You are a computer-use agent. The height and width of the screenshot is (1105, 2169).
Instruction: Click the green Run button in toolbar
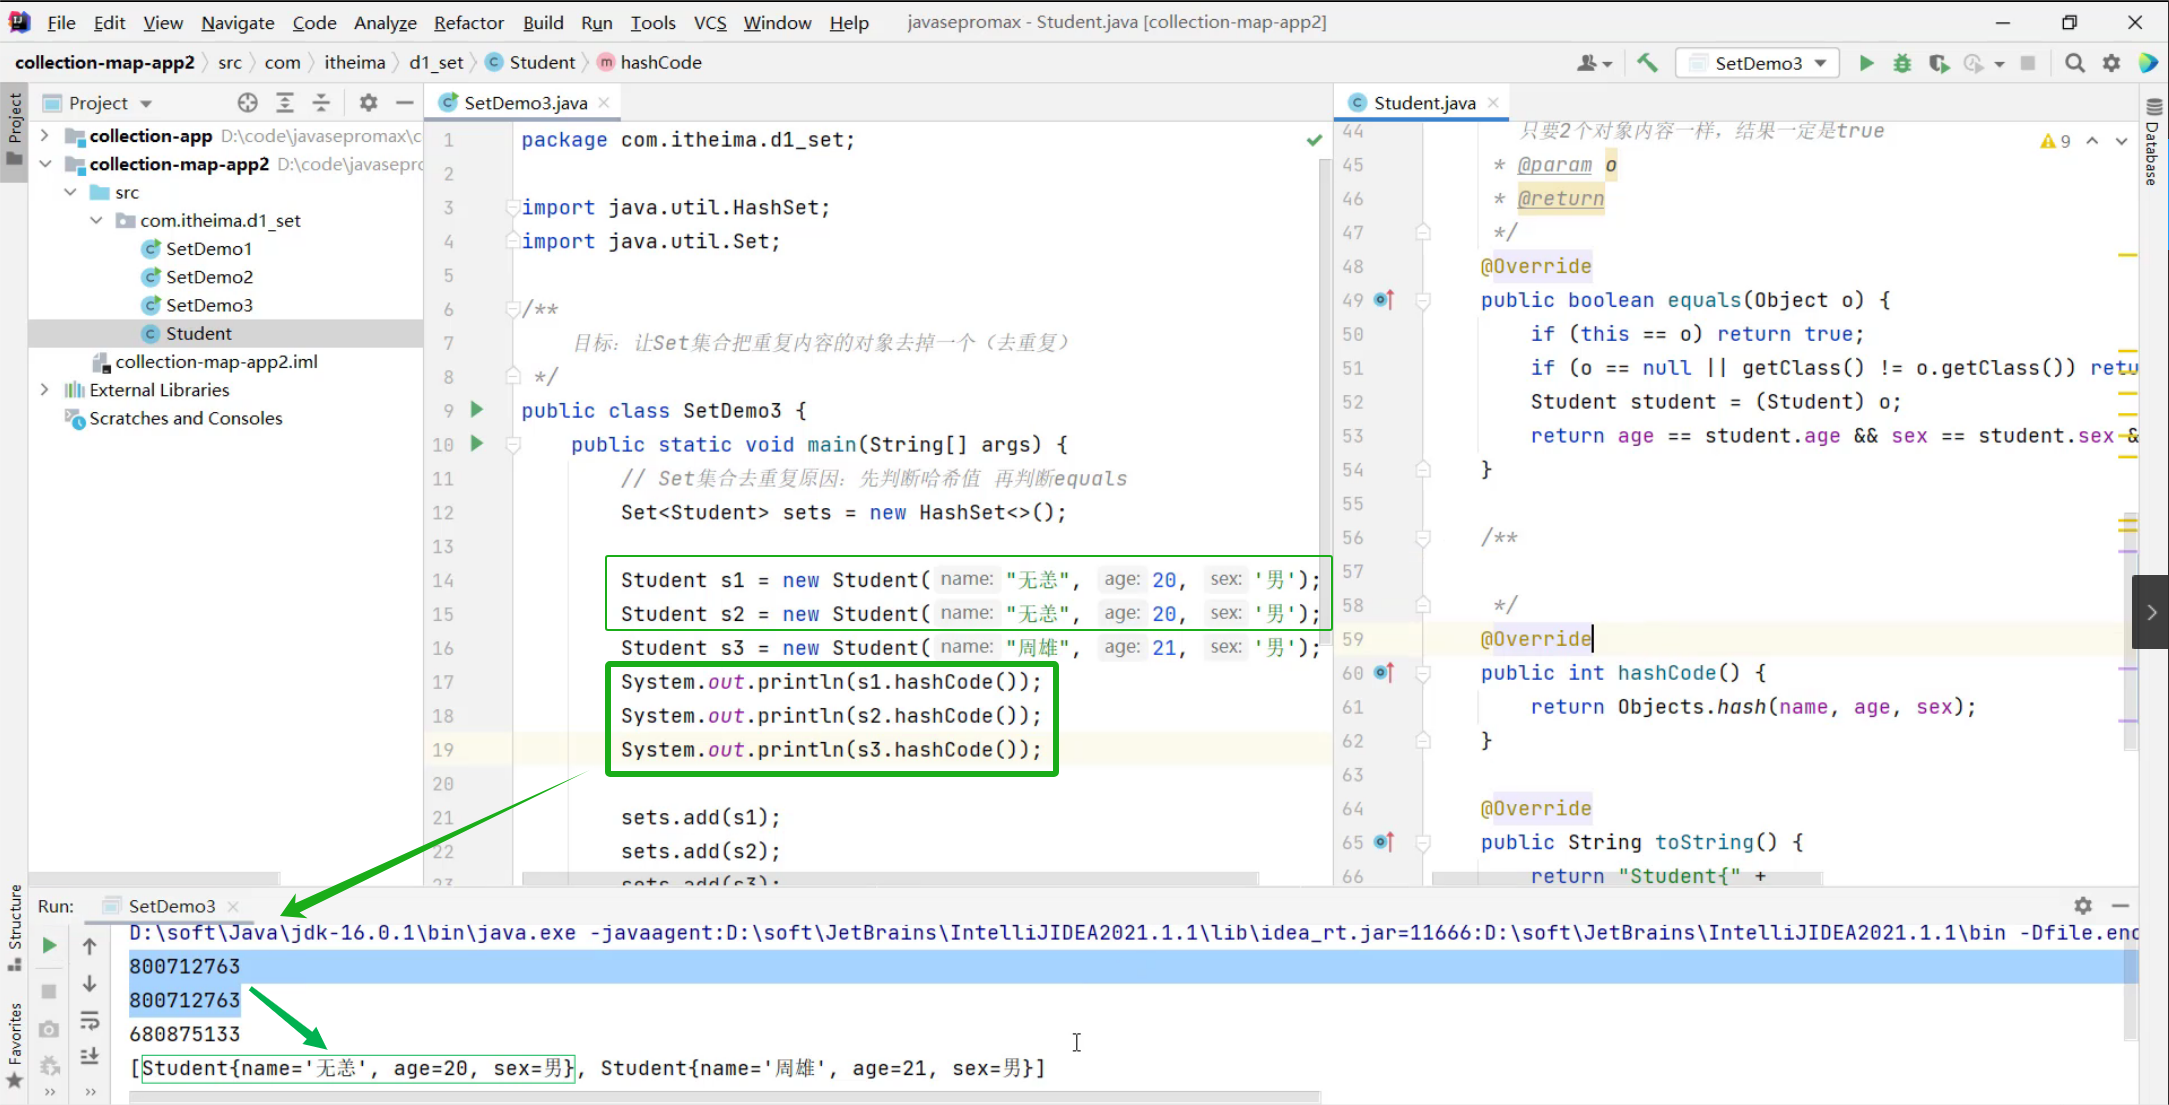pos(1866,63)
